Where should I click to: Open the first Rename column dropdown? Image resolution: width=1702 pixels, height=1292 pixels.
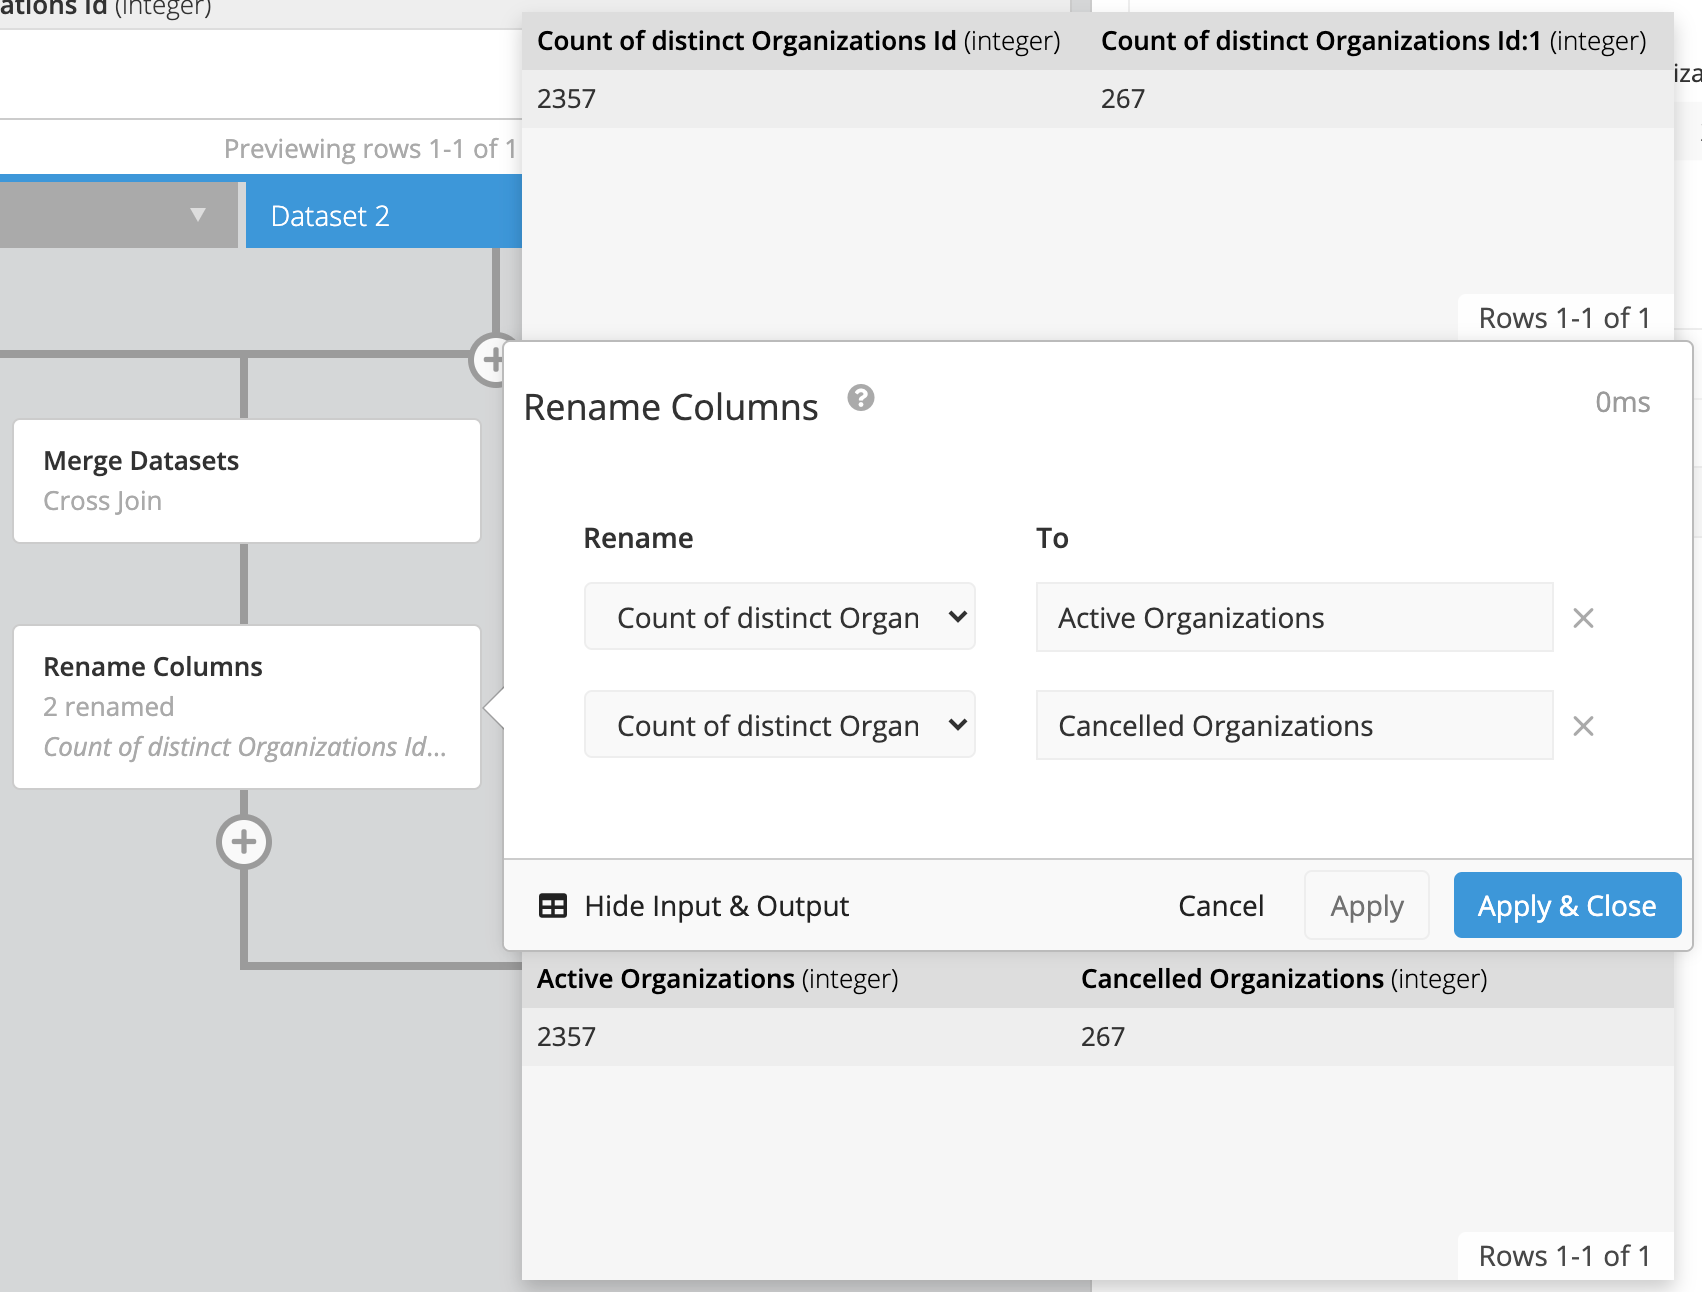click(x=780, y=617)
